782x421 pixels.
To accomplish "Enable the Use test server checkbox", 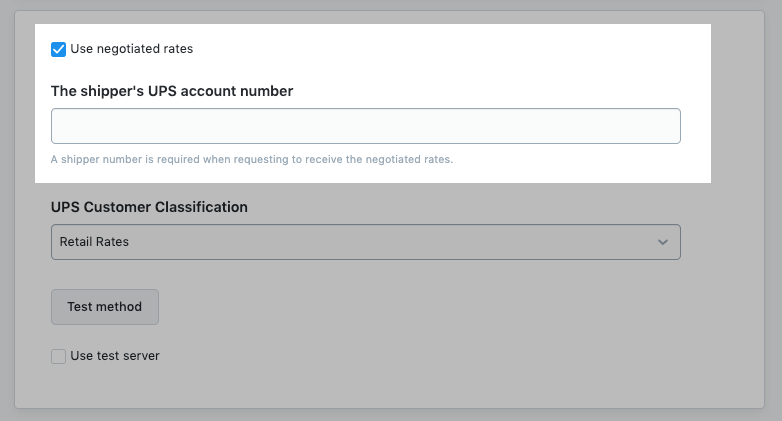I will [59, 356].
